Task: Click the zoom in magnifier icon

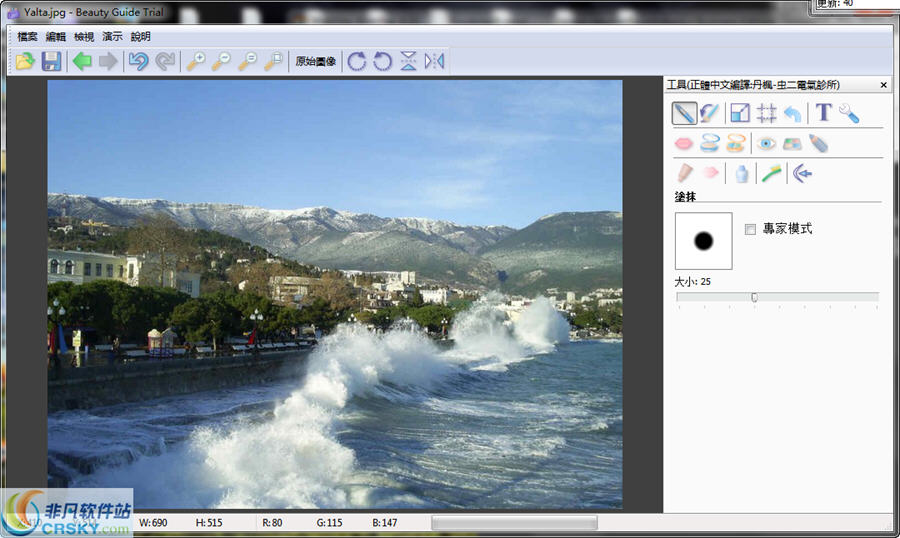Action: (195, 62)
